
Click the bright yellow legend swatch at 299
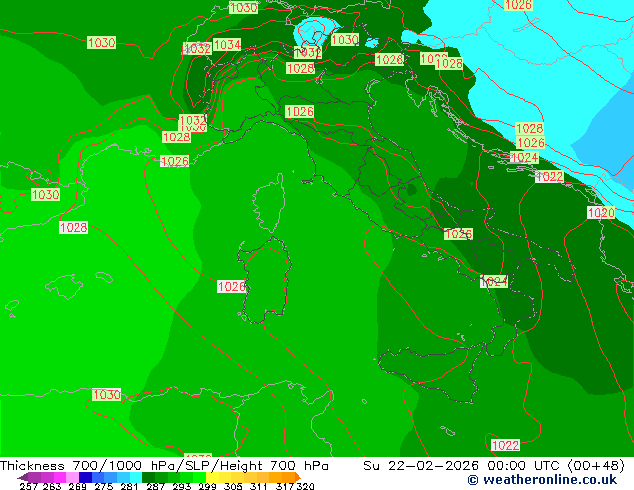[212, 477]
